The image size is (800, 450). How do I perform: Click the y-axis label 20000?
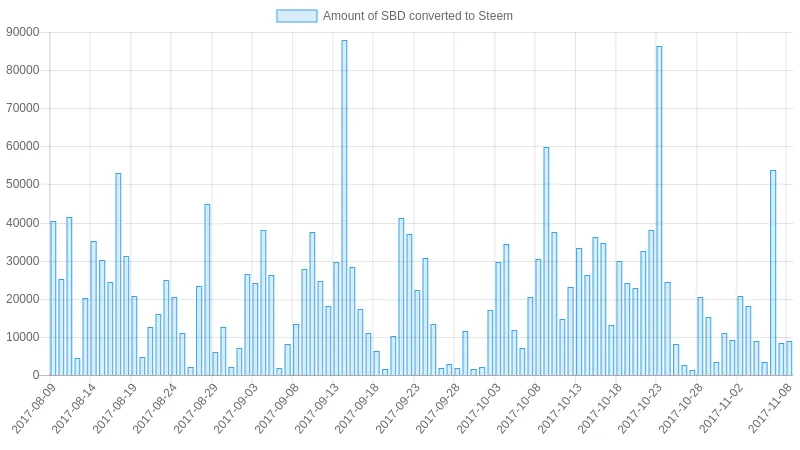point(23,299)
